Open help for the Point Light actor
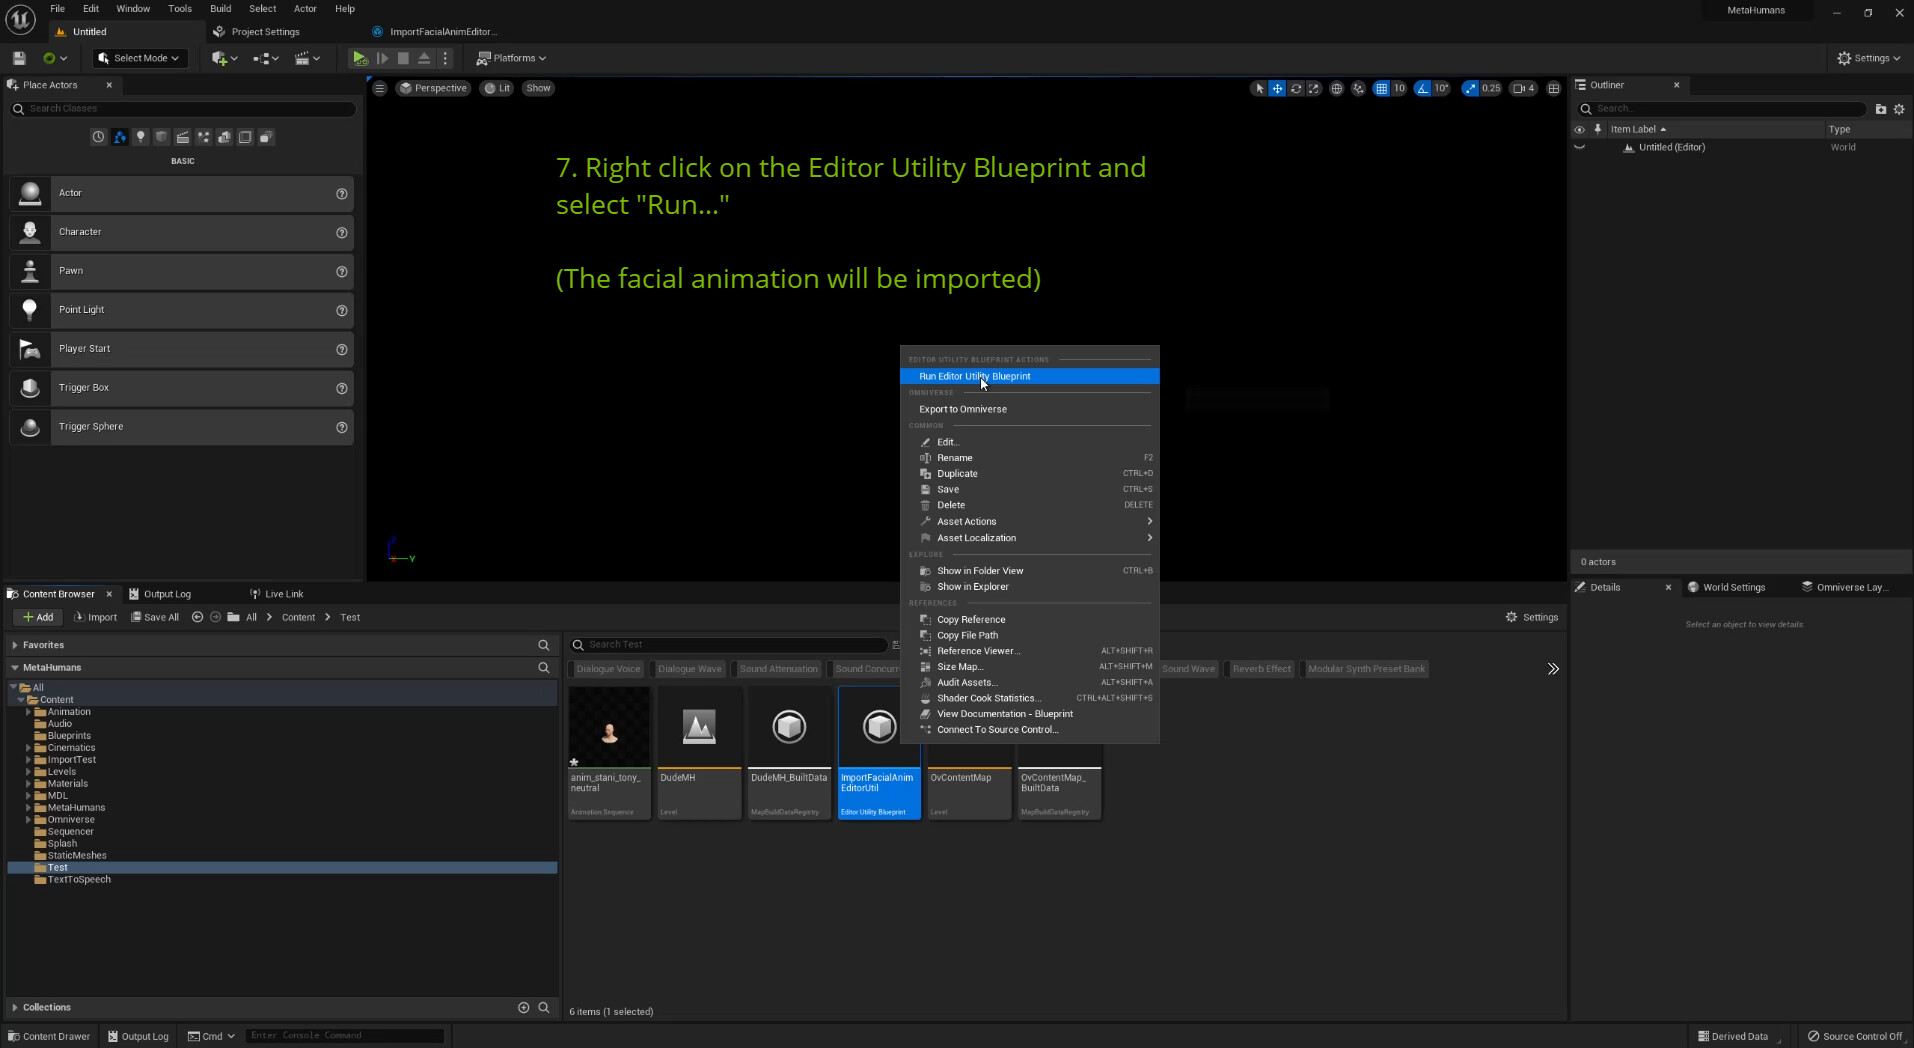 point(342,311)
